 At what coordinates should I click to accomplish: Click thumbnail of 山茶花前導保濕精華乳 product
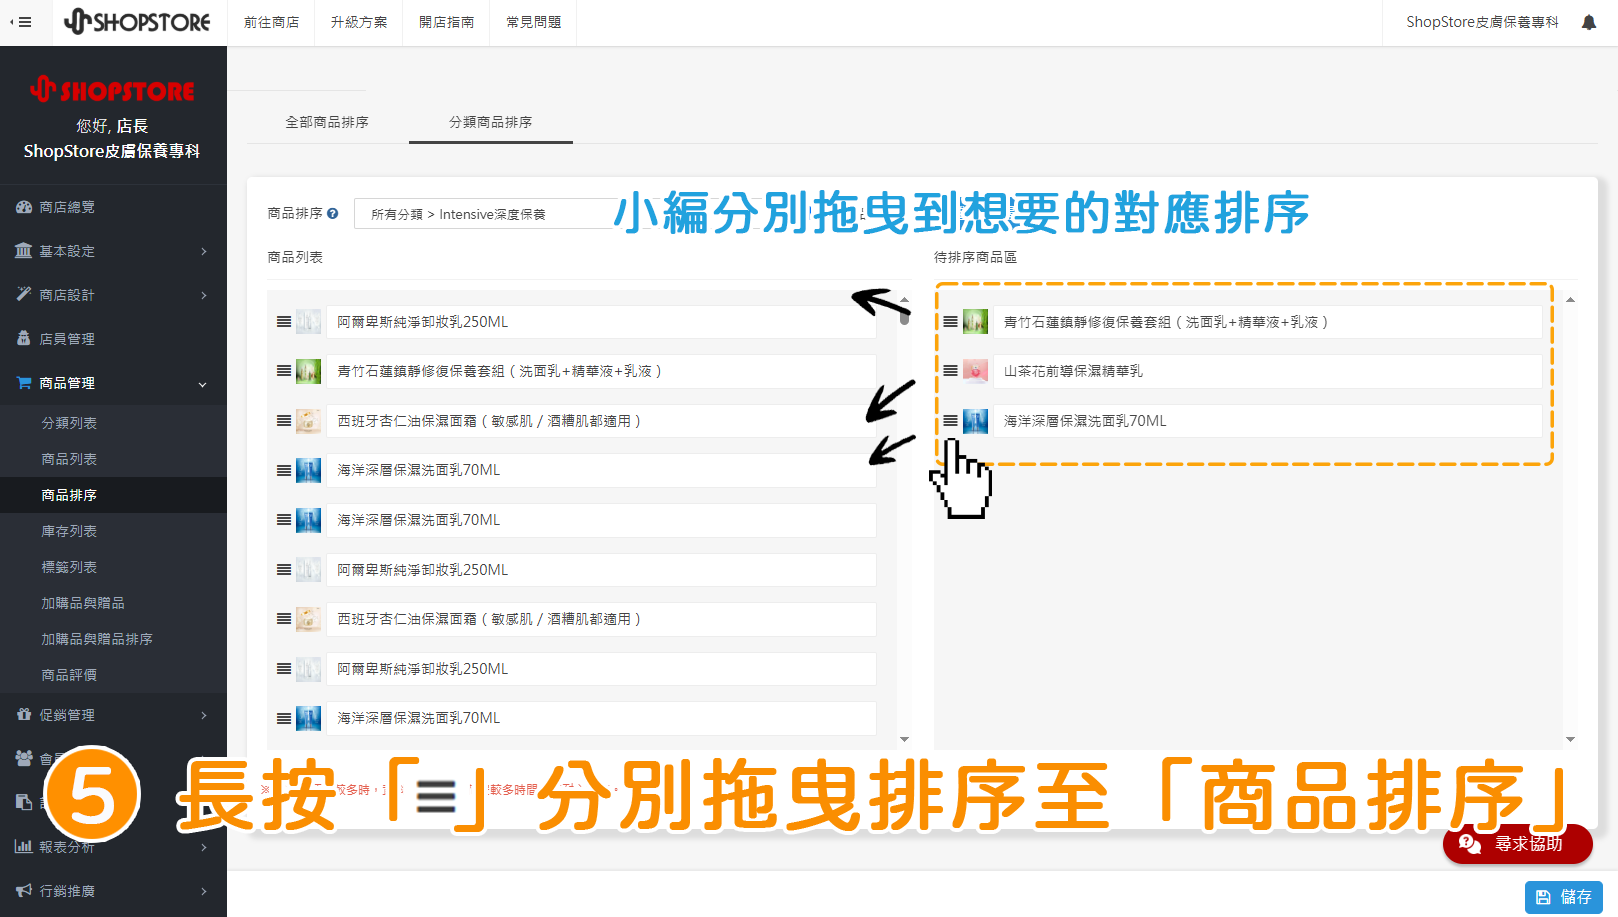(975, 371)
